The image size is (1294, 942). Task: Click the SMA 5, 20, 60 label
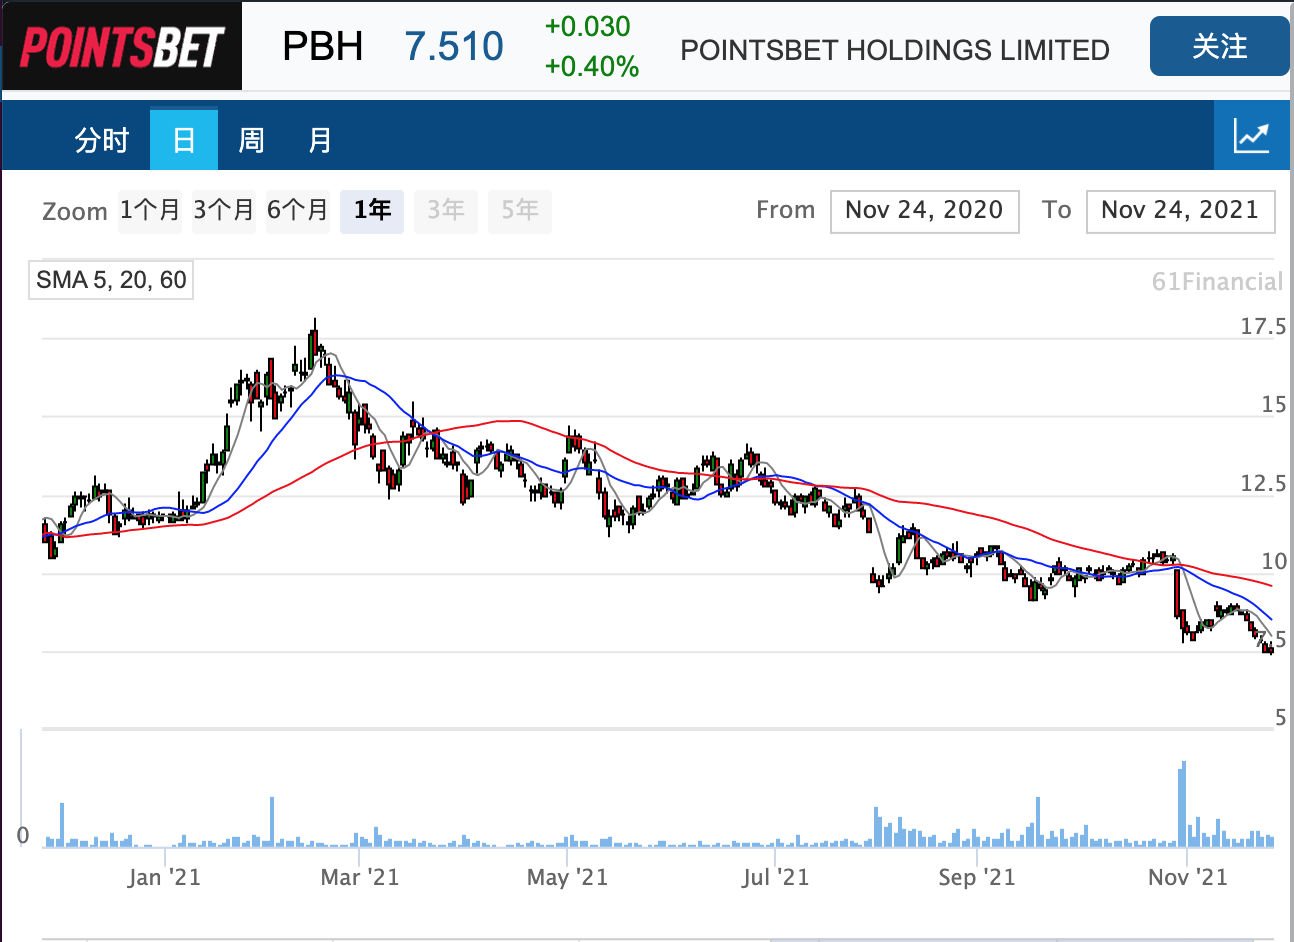[x=111, y=280]
